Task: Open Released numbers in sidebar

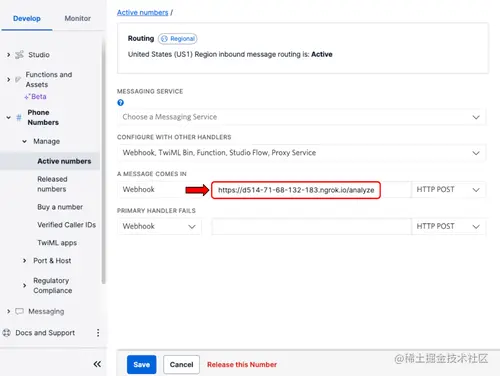Action: click(52, 184)
